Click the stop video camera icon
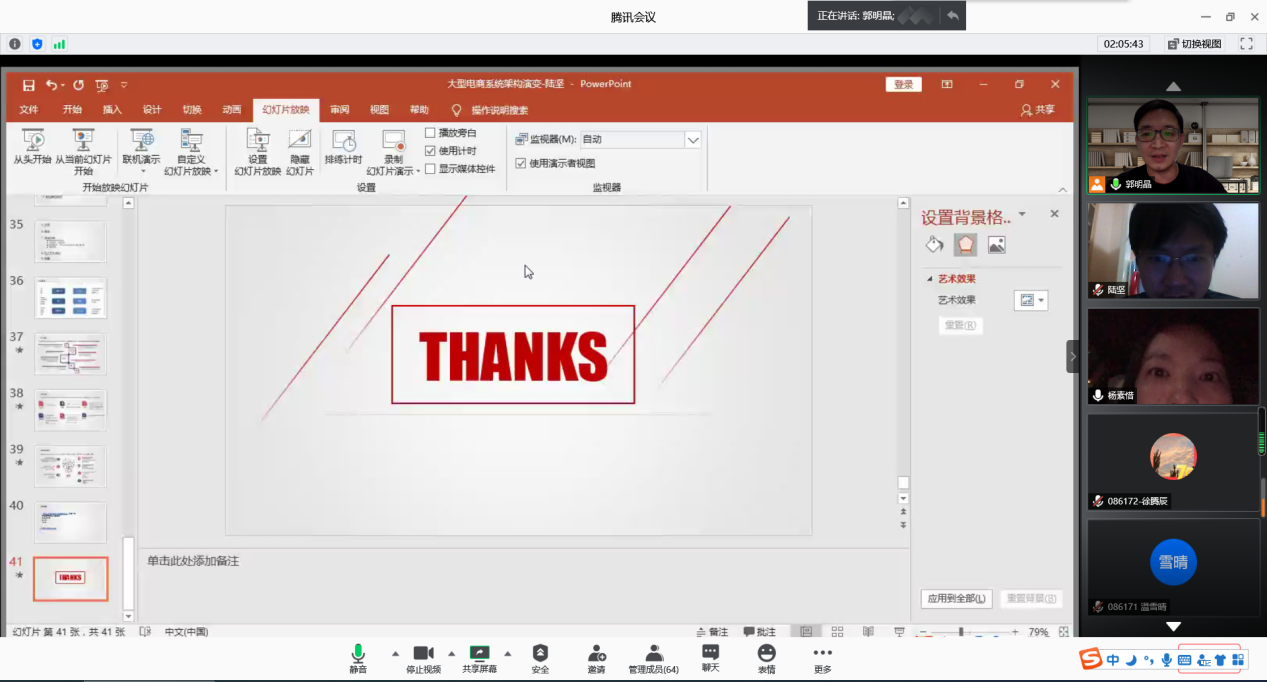 pos(423,653)
